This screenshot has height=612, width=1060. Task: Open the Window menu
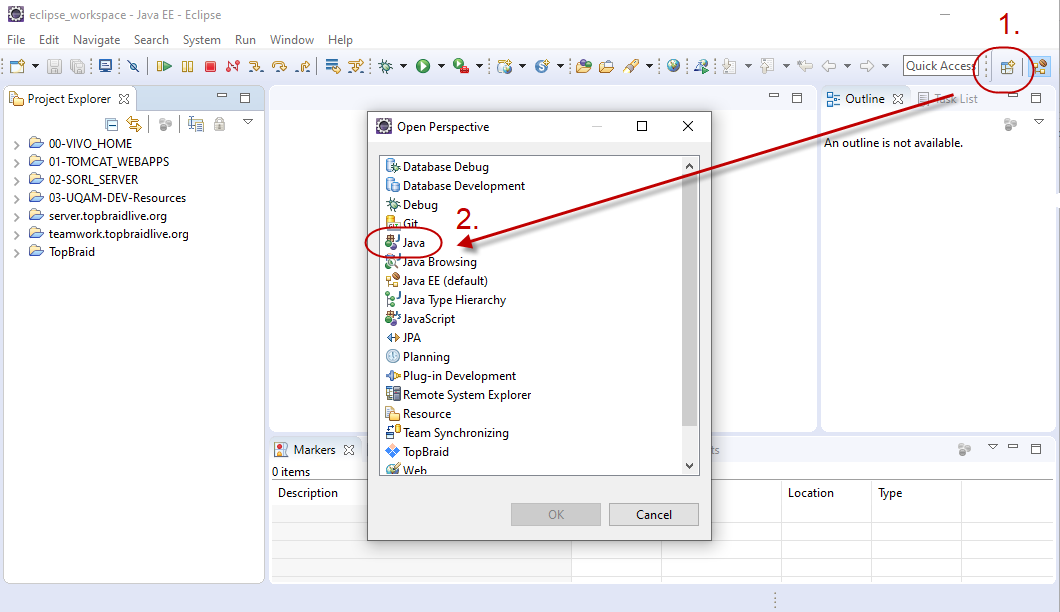click(292, 40)
